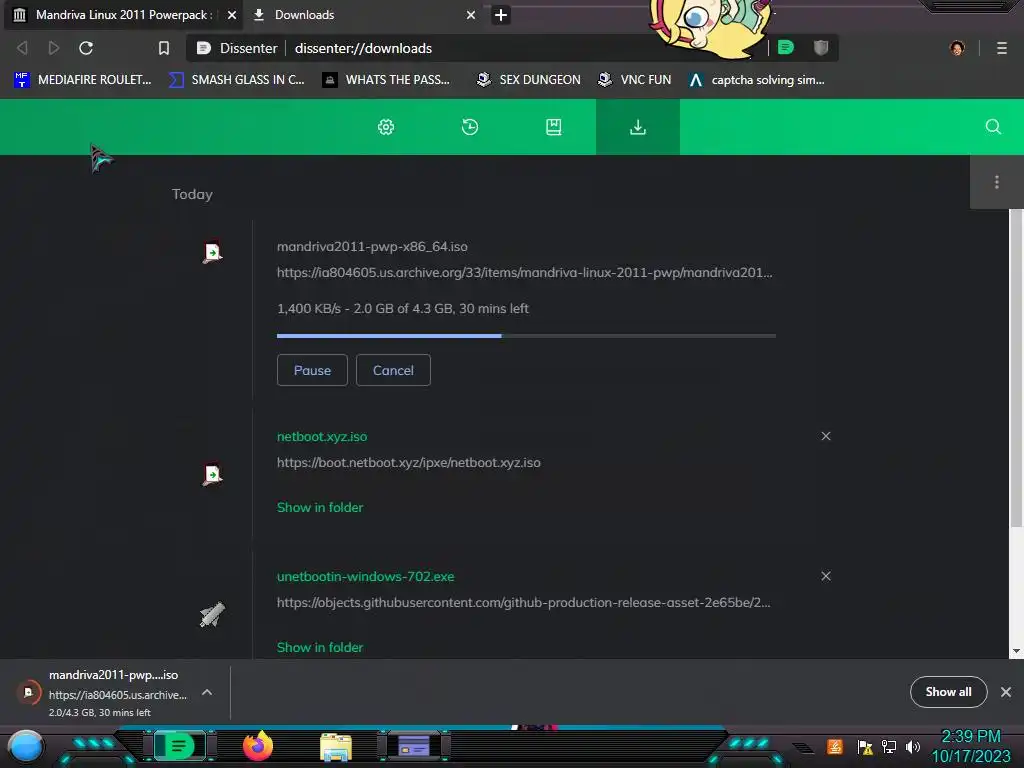Select Downloads tab icon in green toolbar
1024x768 pixels.
(637, 127)
